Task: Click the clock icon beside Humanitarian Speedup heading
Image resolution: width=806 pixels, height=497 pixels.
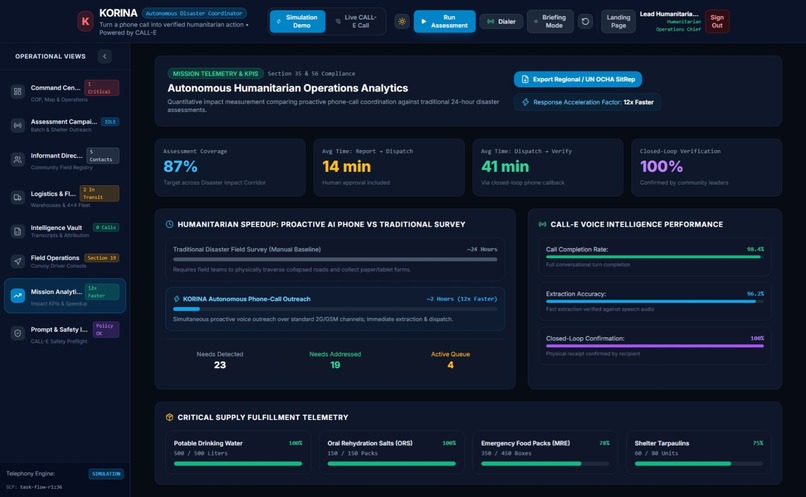Action: (169, 224)
